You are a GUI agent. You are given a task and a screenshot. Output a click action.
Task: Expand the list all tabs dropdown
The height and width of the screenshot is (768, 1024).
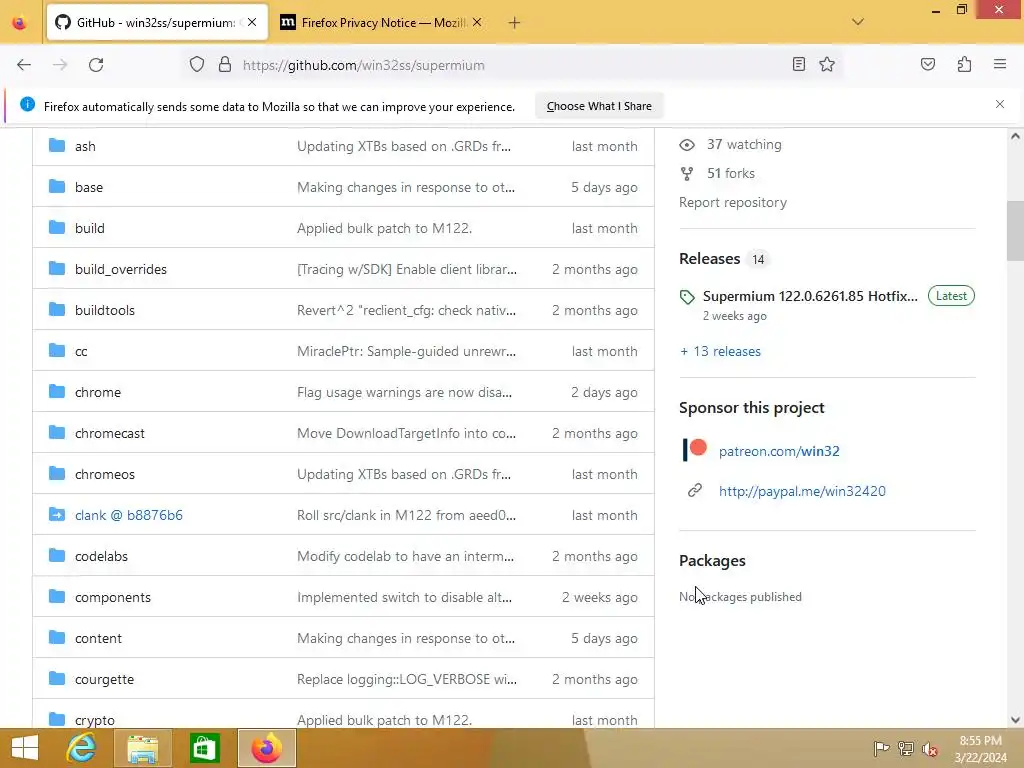[858, 22]
